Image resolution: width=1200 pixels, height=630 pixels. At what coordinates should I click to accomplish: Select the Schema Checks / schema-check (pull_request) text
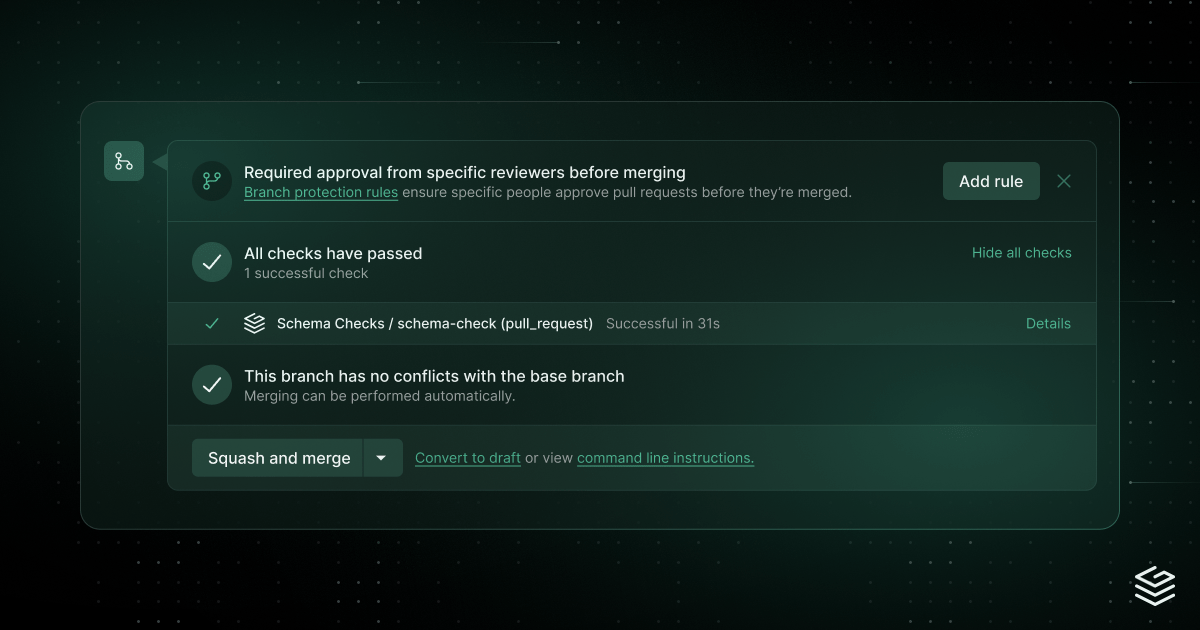coord(435,324)
